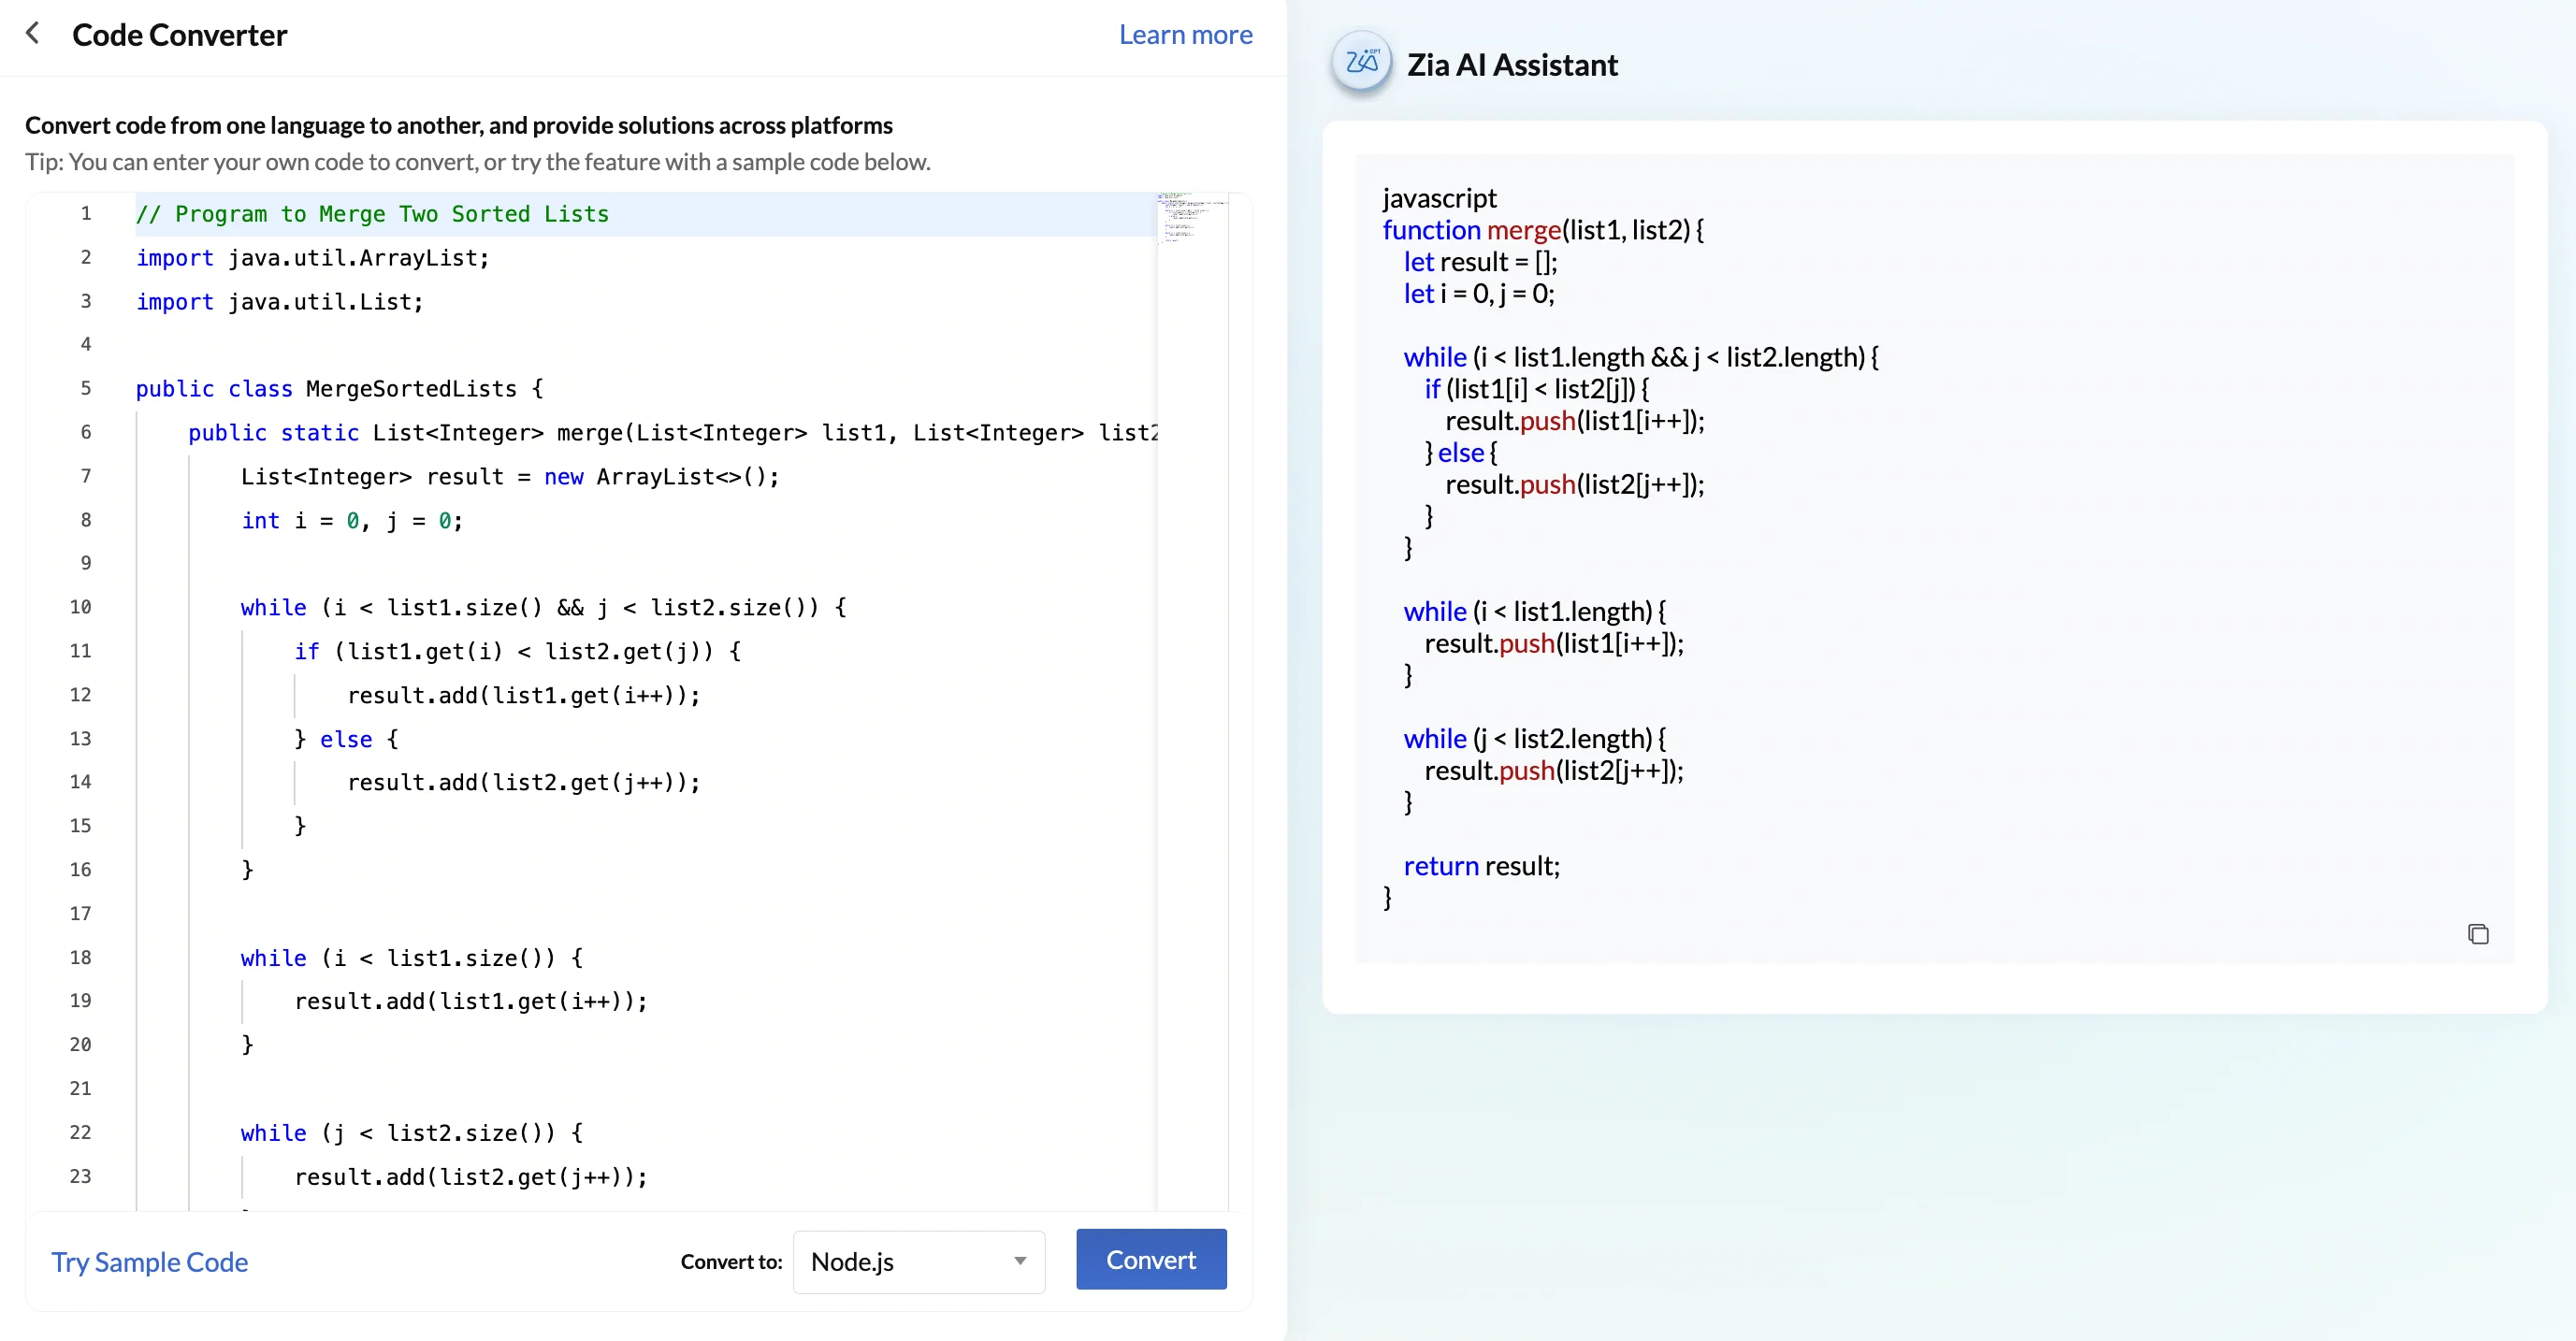
Task: Click line number 12 in the gutter
Action: [80, 694]
